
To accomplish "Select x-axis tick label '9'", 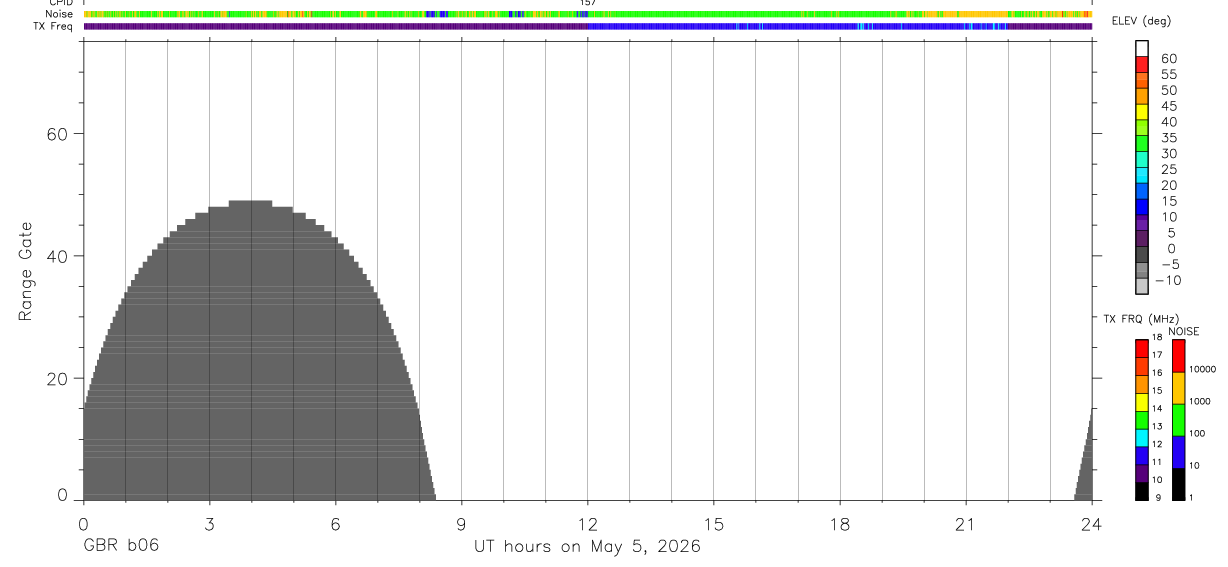I will (461, 524).
